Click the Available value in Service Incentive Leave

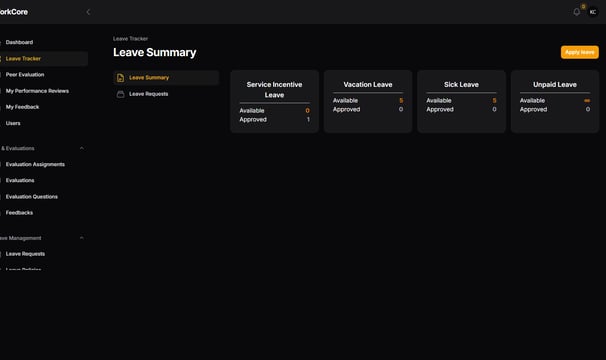tap(307, 111)
